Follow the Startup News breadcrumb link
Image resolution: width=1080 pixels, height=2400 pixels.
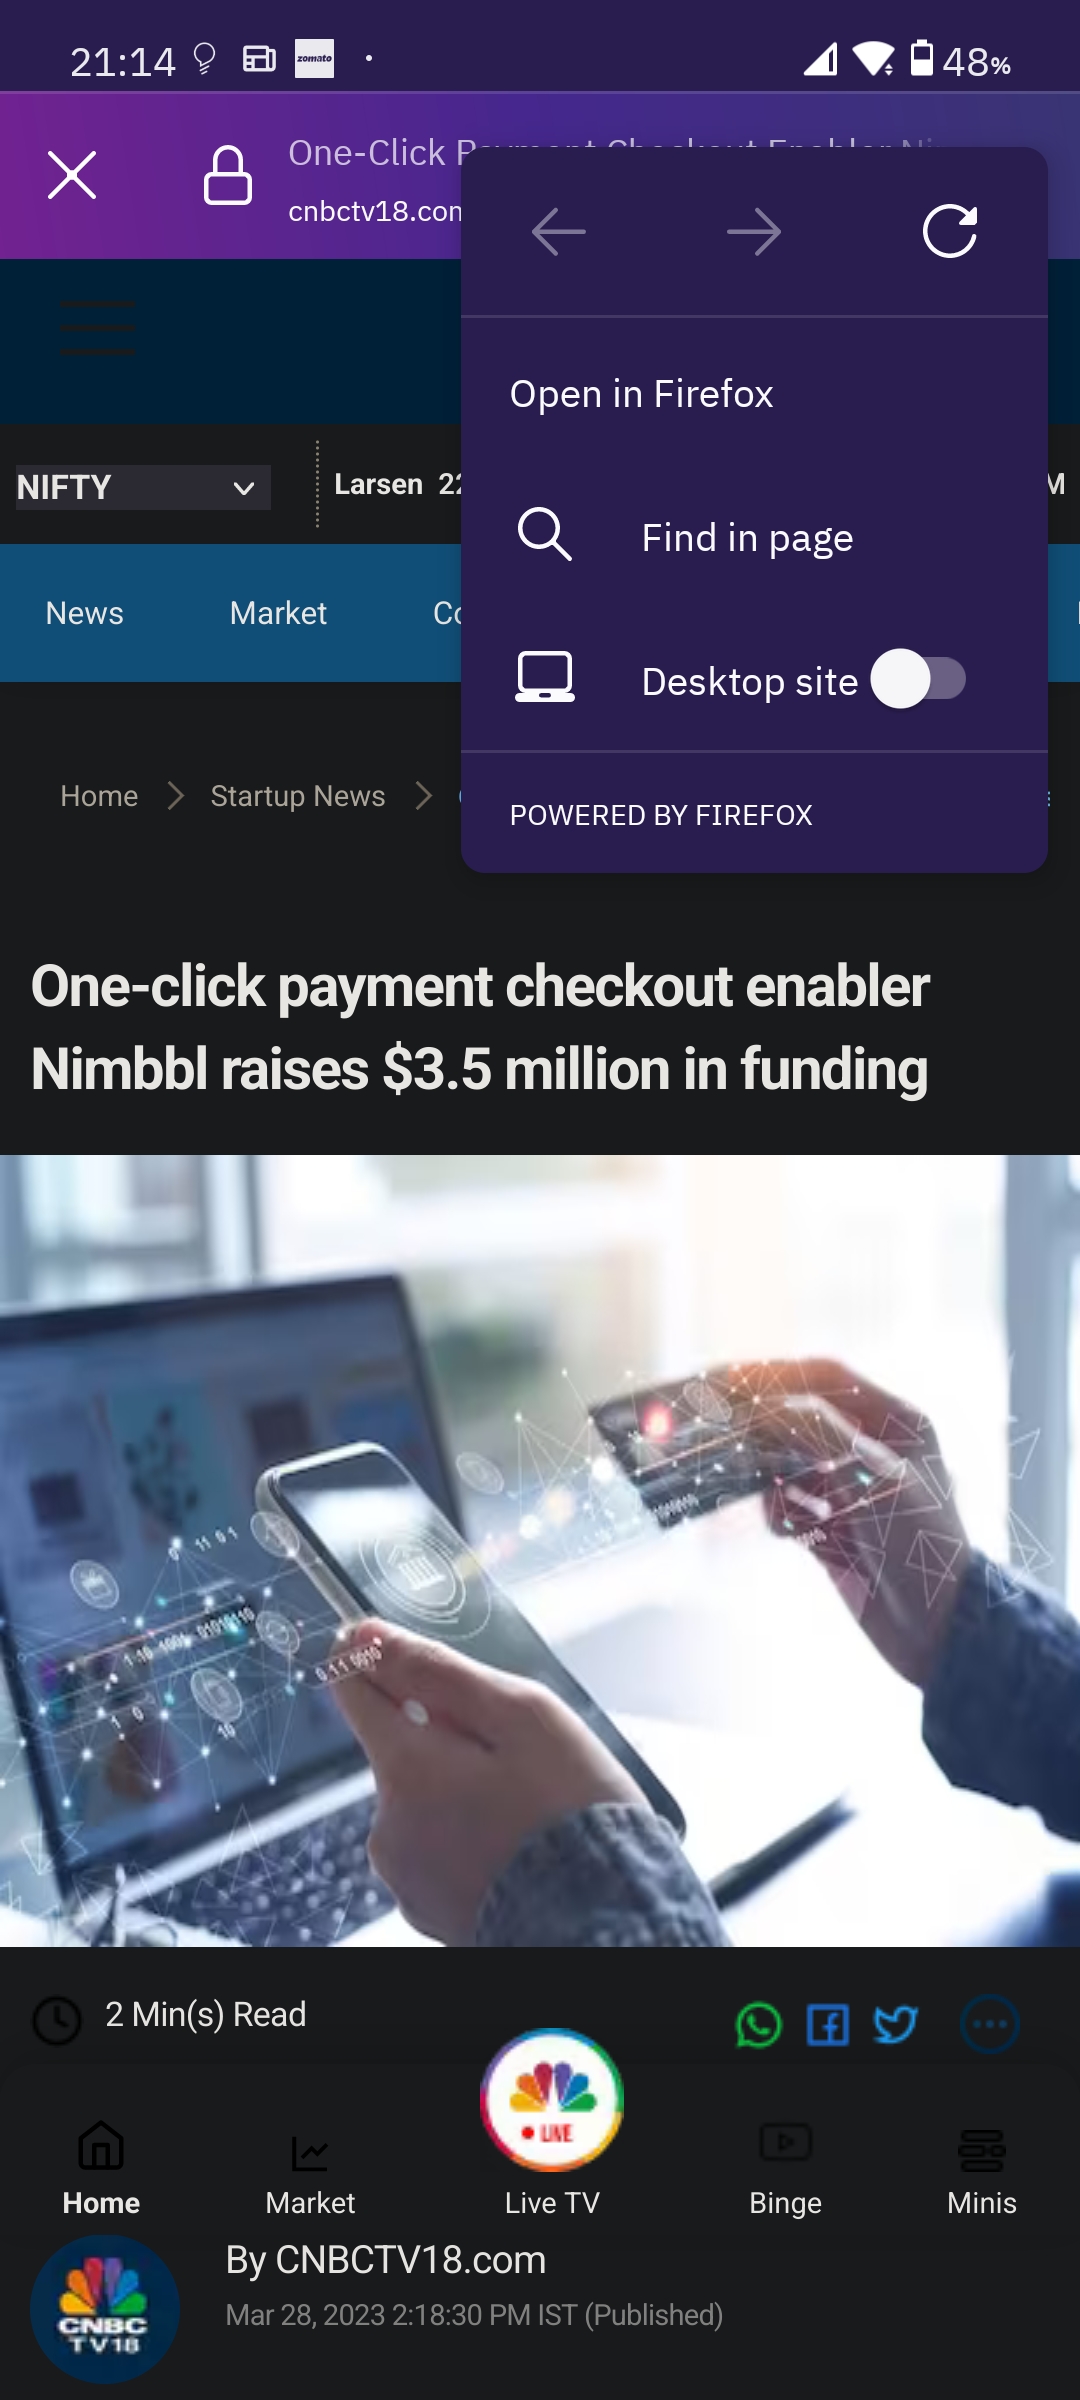click(297, 796)
